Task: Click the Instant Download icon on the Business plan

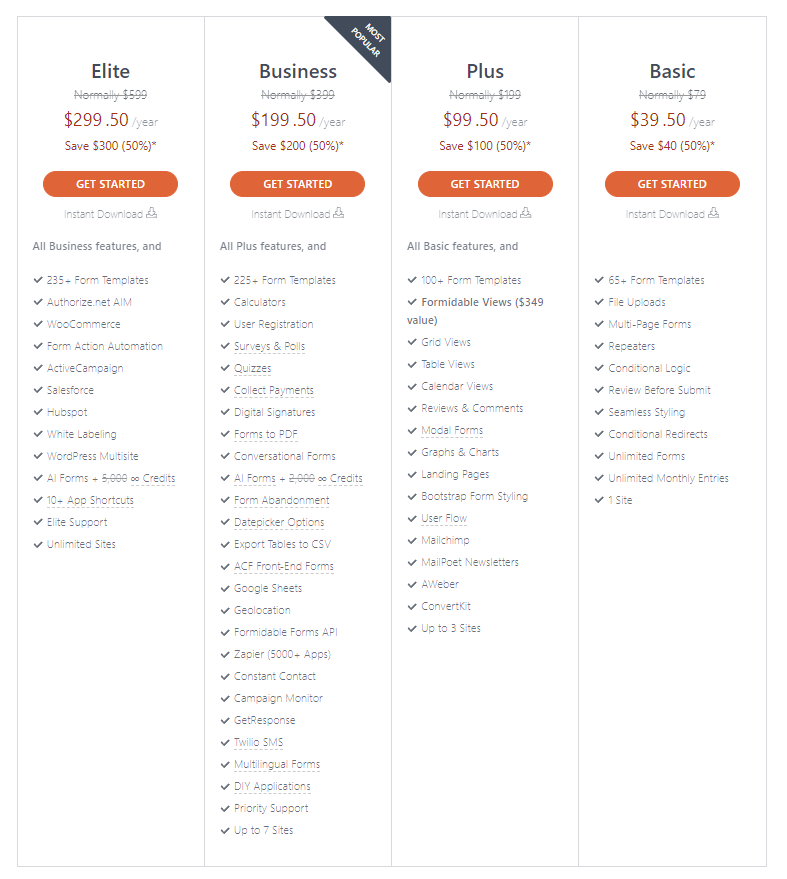Action: pyautogui.click(x=340, y=213)
